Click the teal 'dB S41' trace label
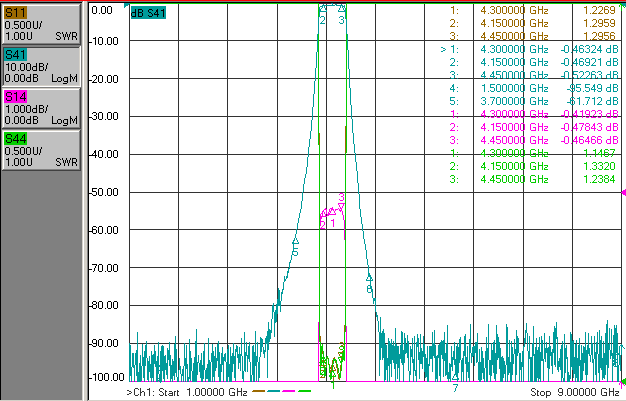 (148, 13)
